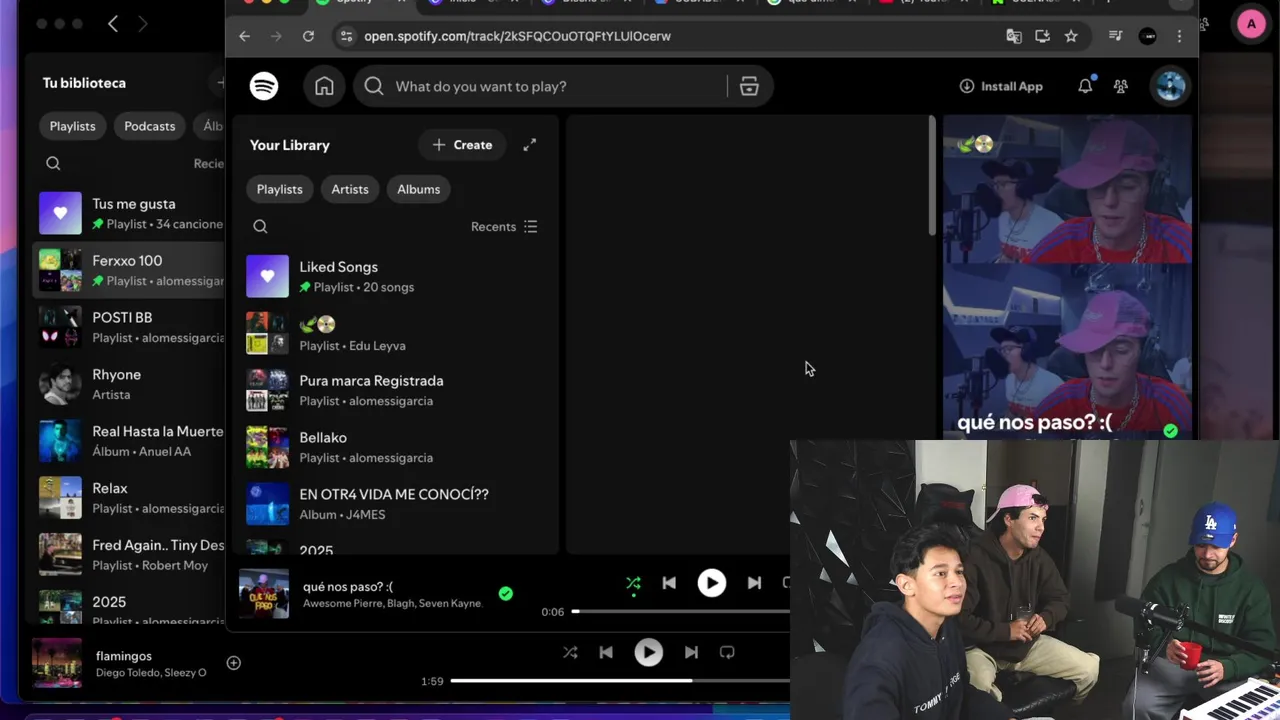Viewport: 1280px width, 720px height.
Task: Open Chrome three-dot menu
Action: [x=1179, y=36]
